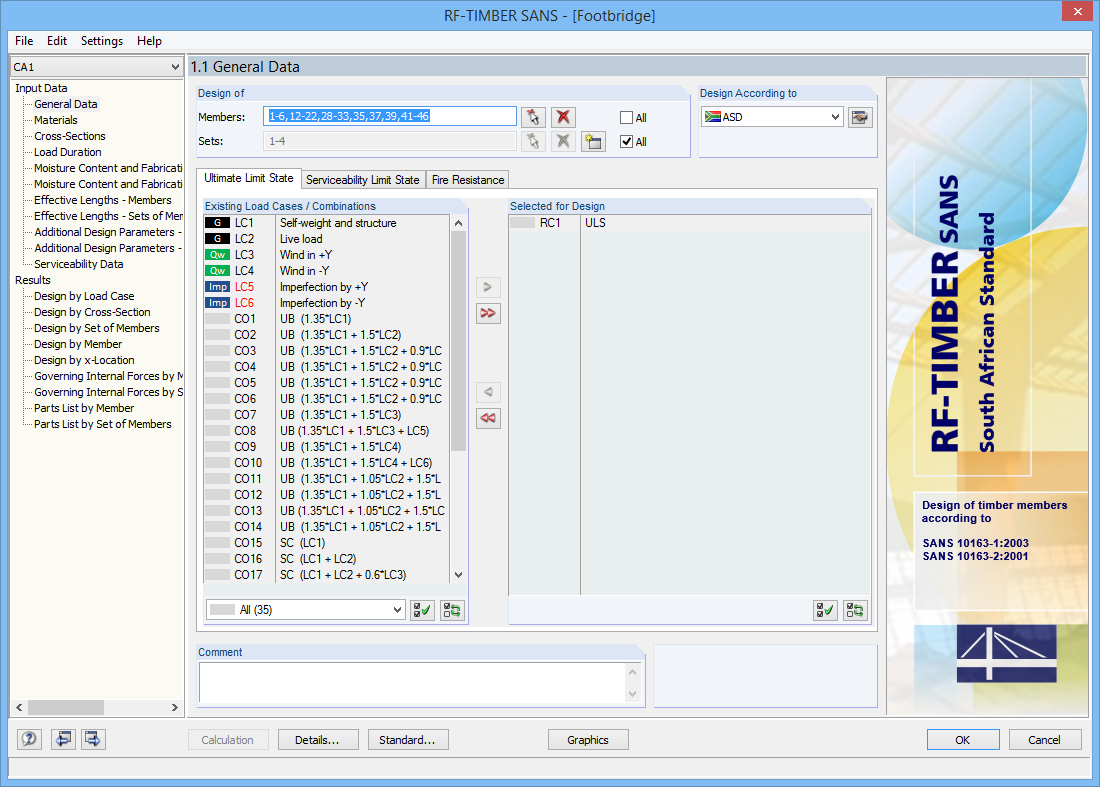The width and height of the screenshot is (1100, 787).
Task: Click the select-all checkmarks icon below load cases list
Action: pyautogui.click(x=421, y=609)
